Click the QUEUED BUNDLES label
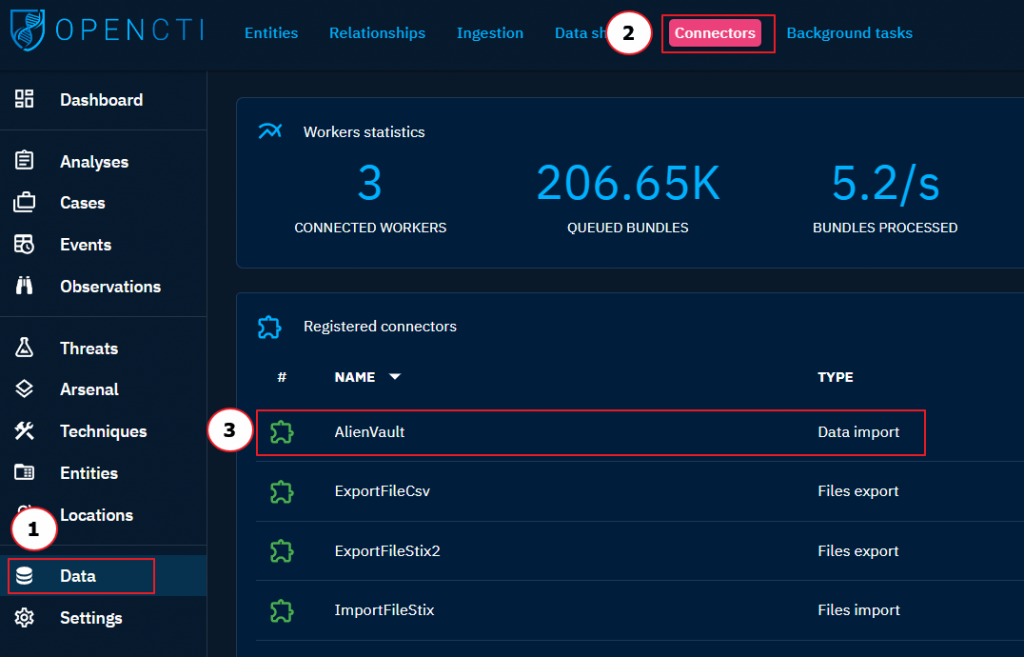1024x657 pixels. coord(628,227)
